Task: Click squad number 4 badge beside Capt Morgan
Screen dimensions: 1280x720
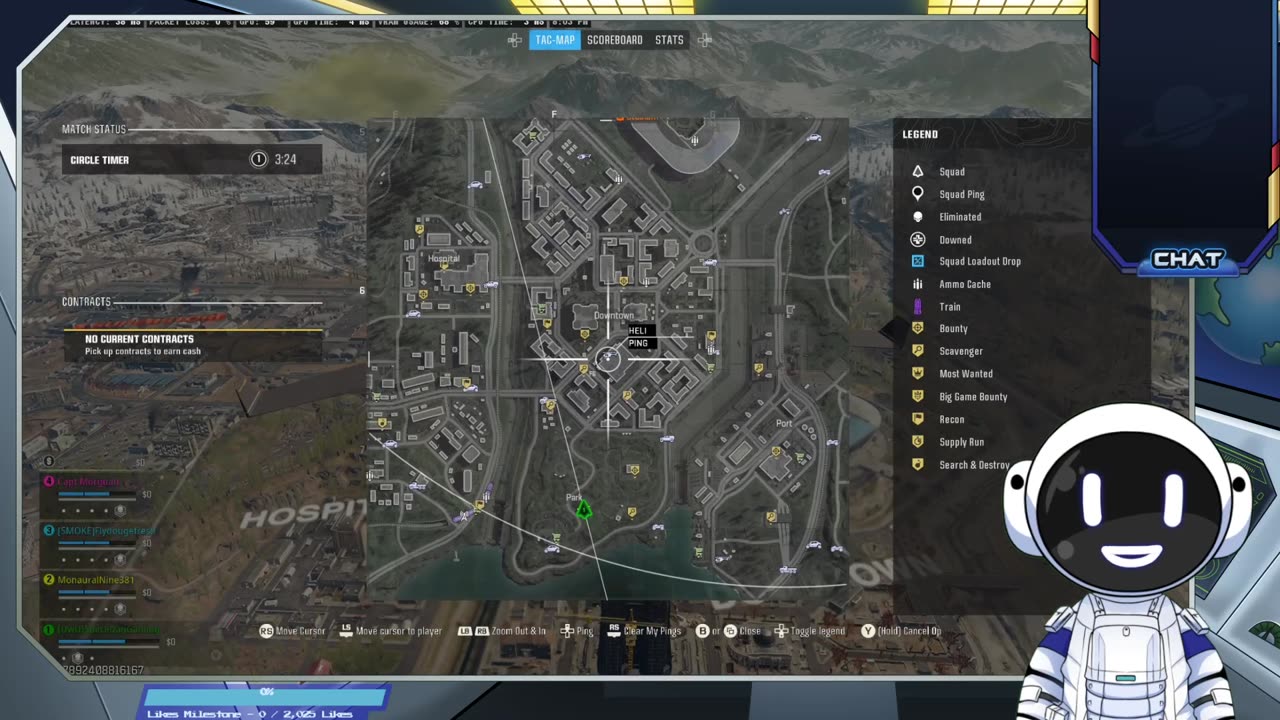Action: pos(48,482)
